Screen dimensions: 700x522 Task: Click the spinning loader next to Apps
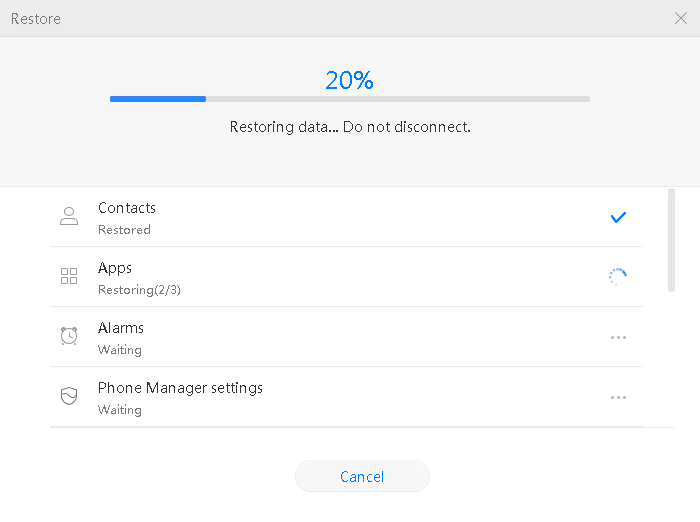click(x=618, y=277)
